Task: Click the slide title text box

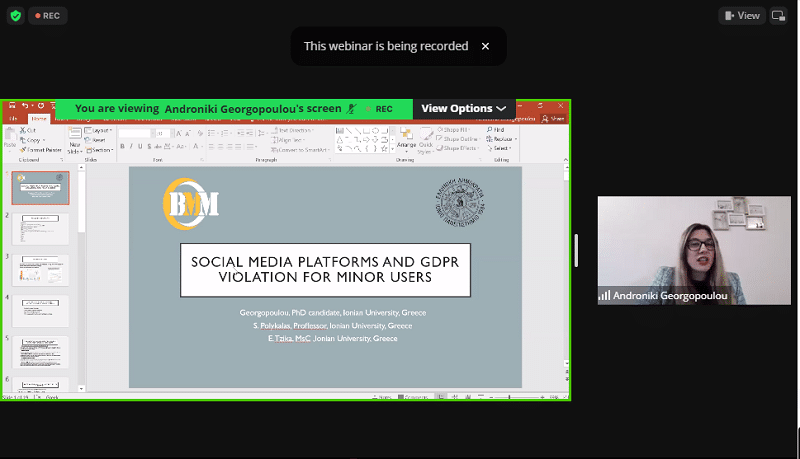Action: [325, 270]
